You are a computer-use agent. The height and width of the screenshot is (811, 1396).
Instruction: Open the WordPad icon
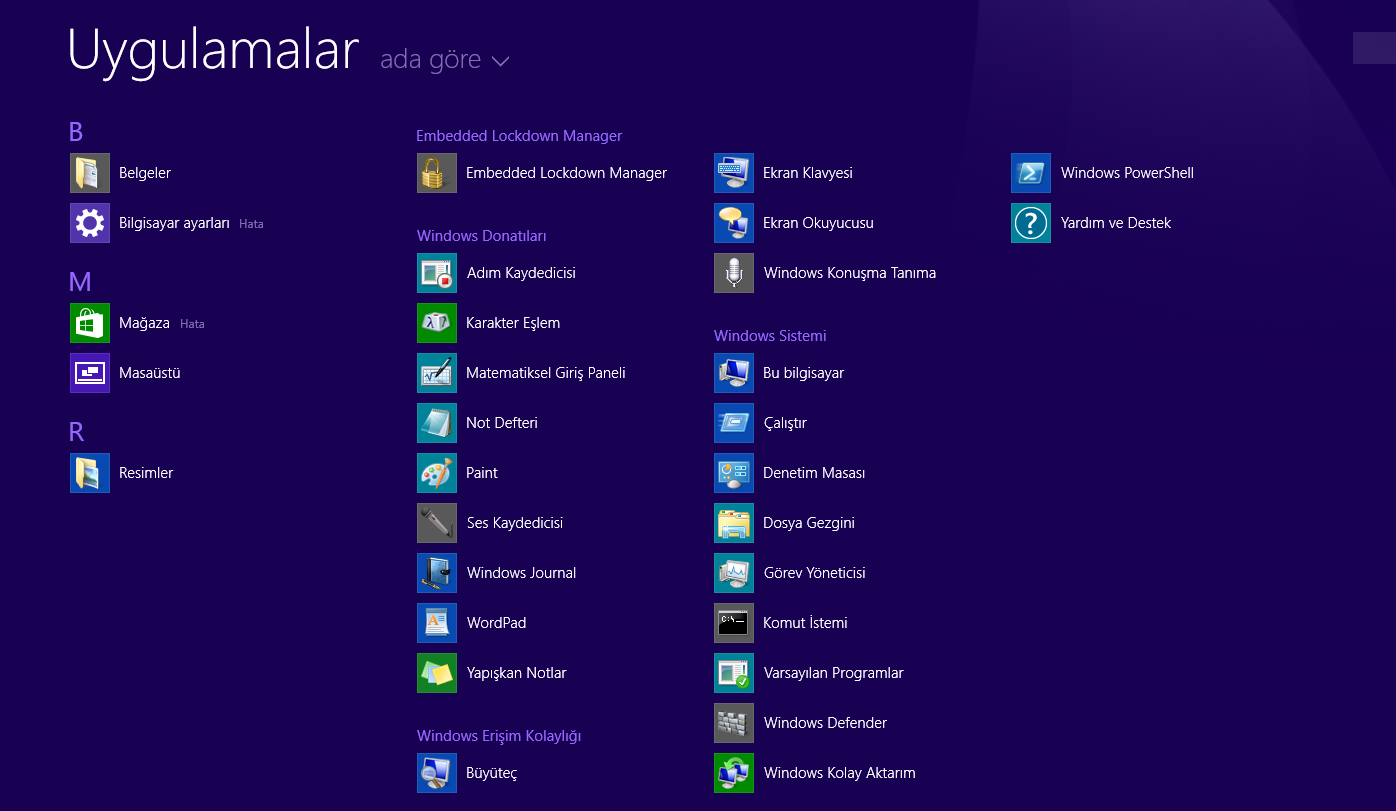click(x=437, y=623)
